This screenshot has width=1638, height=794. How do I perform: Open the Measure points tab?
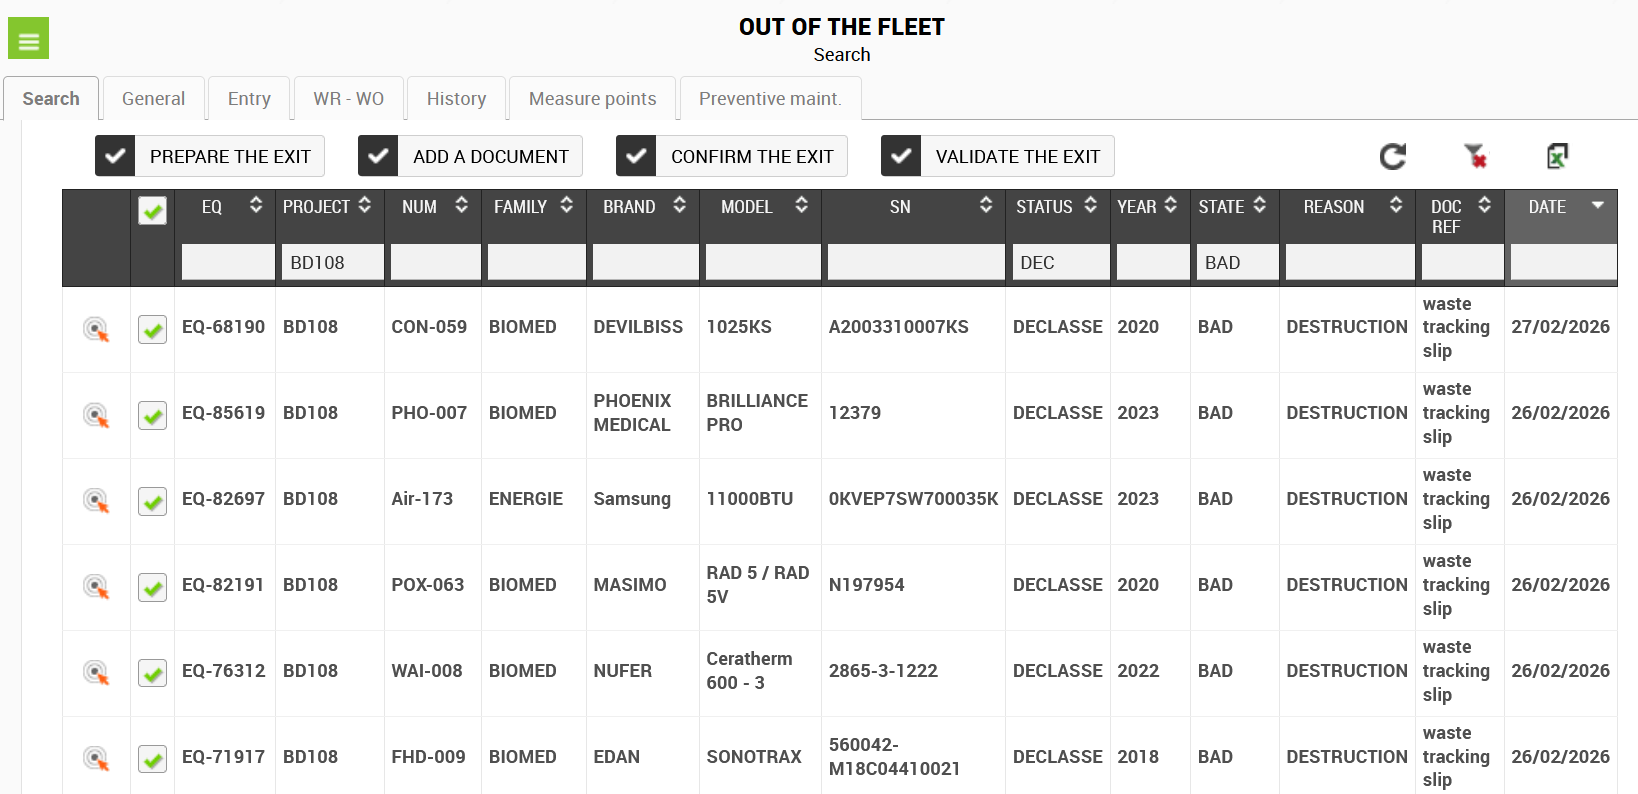pos(592,99)
